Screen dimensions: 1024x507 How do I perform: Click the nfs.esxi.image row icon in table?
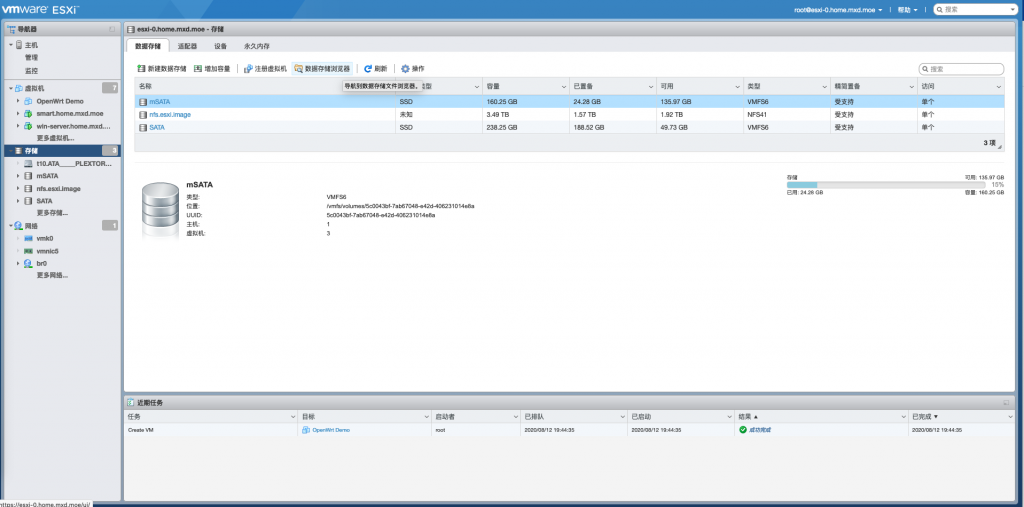(143, 114)
